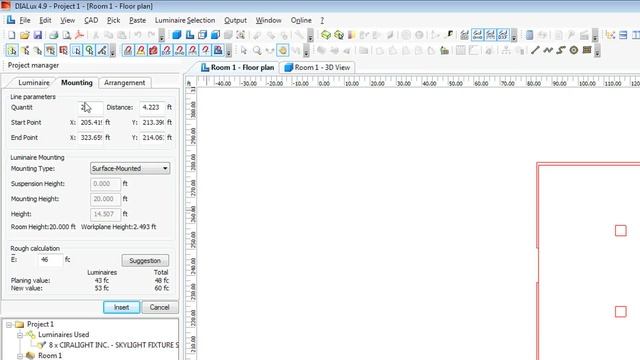Click the E illuminance input field
Screen dimensions: 640x360
(51, 260)
